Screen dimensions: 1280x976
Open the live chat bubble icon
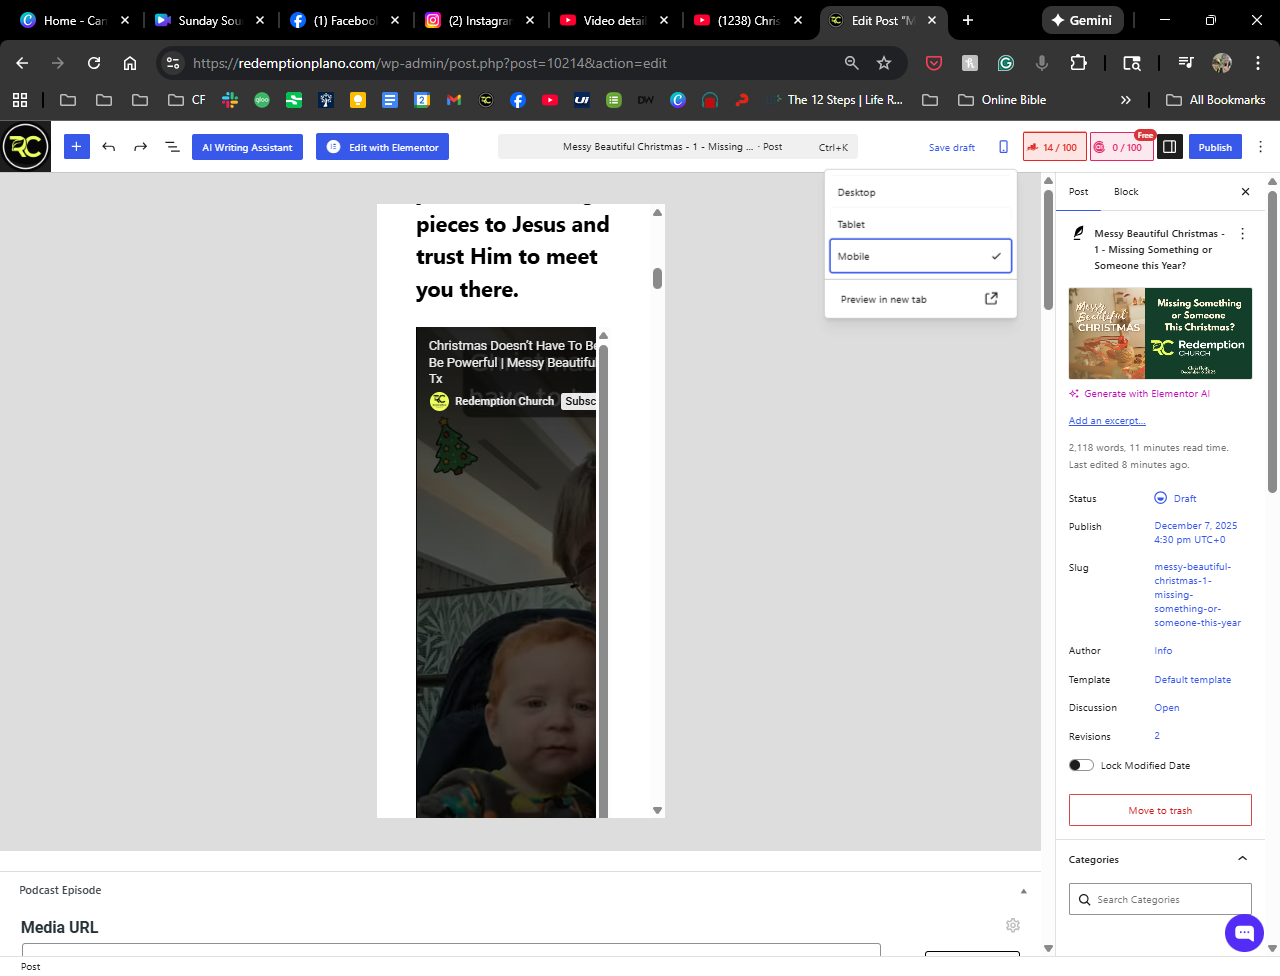click(1244, 933)
